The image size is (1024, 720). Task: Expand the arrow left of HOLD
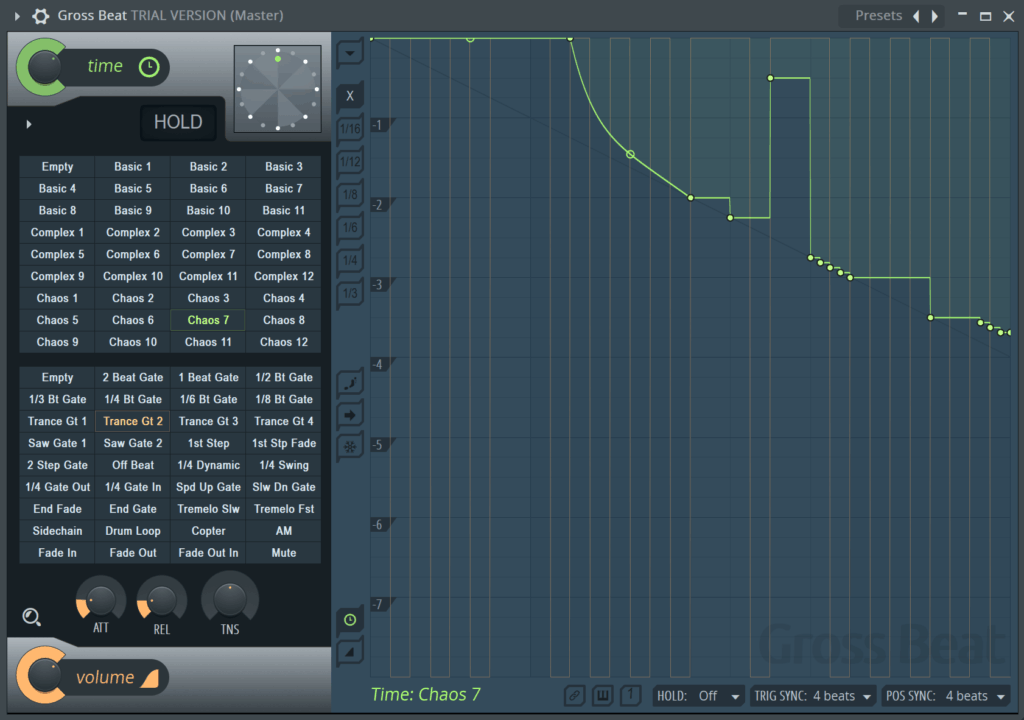[29, 124]
